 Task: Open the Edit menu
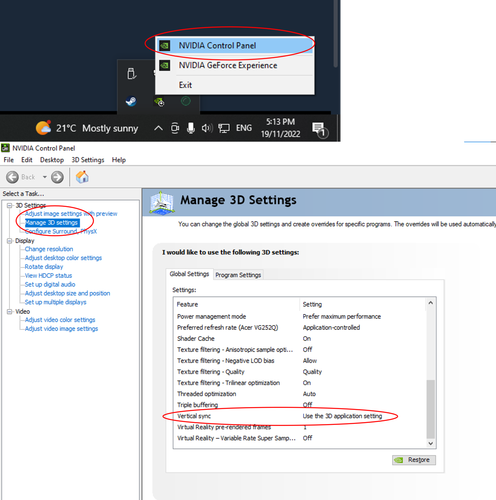tap(27, 160)
